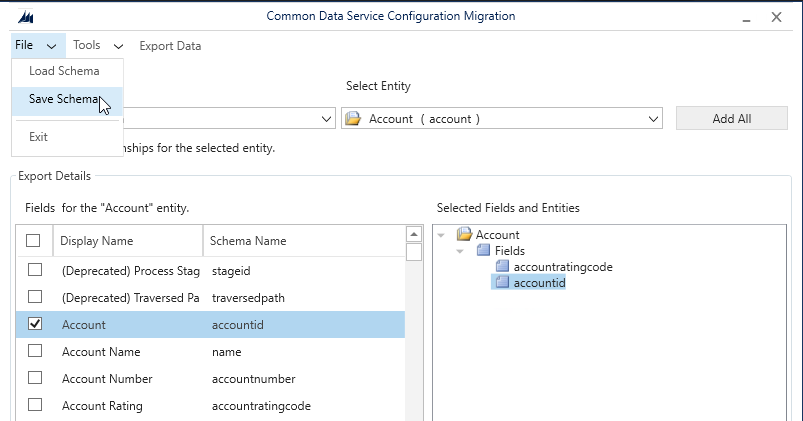This screenshot has height=421, width=803.
Task: Click the Tools menu chevron
Action: (x=118, y=46)
